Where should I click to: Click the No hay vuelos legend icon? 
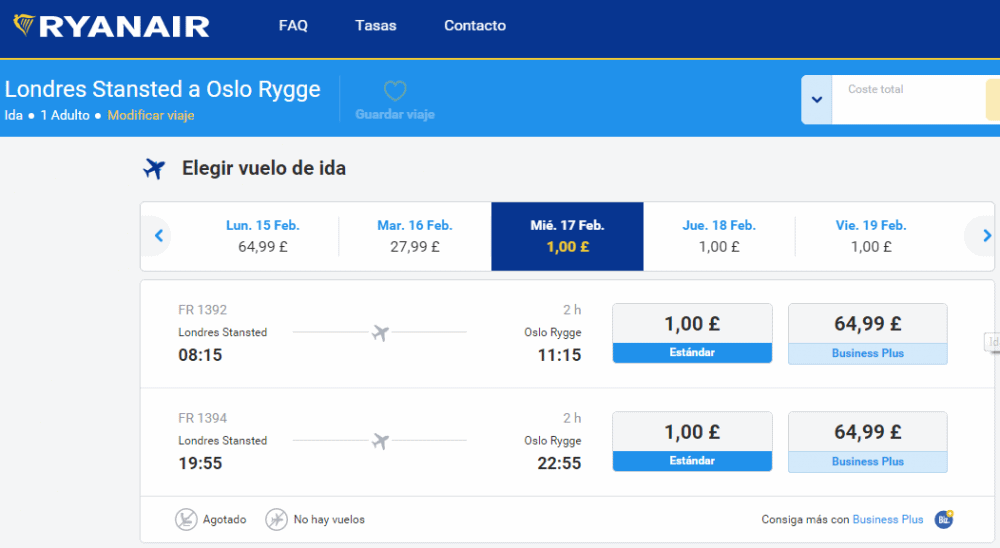click(x=276, y=519)
